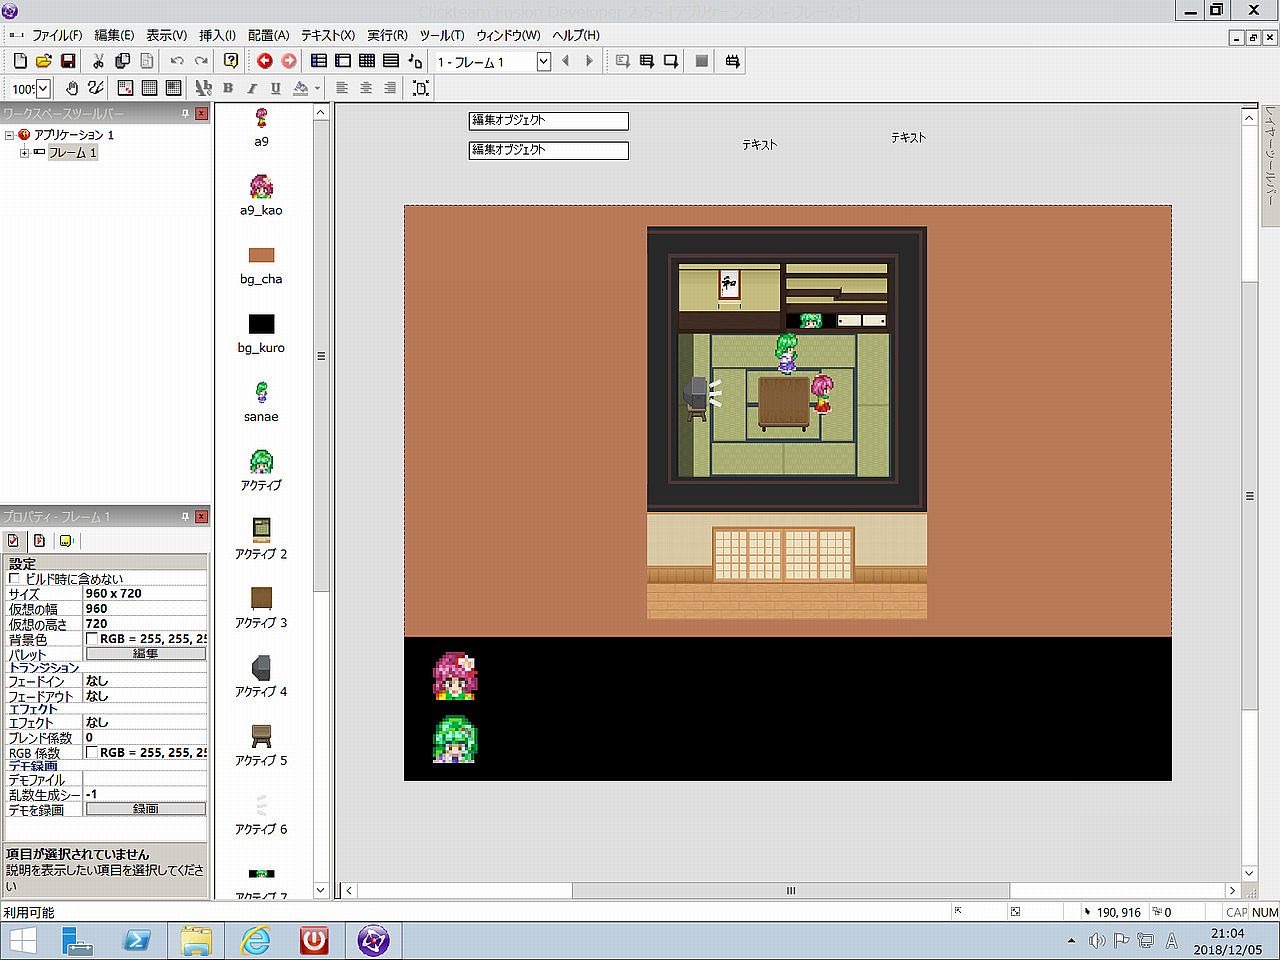
Task: Click the Stop toolbar icon
Action: click(x=701, y=62)
